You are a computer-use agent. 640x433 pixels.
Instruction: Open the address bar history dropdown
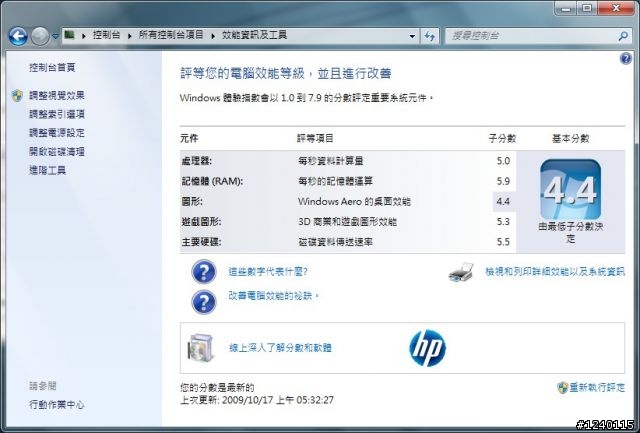412,36
